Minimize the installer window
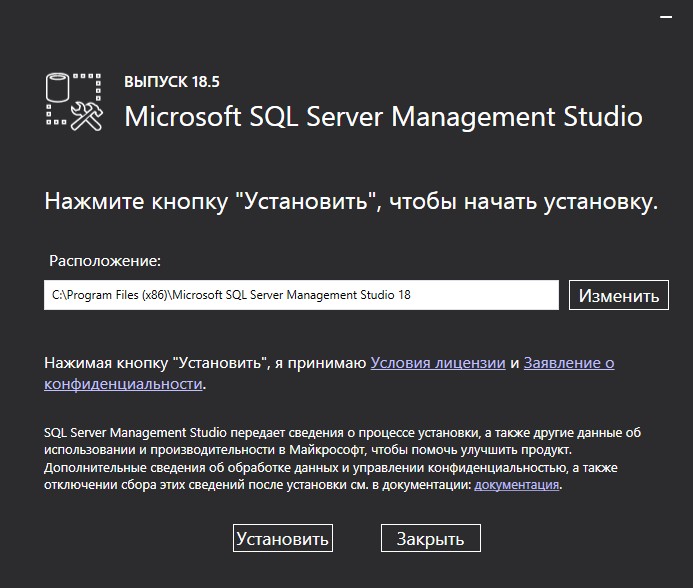 666,17
